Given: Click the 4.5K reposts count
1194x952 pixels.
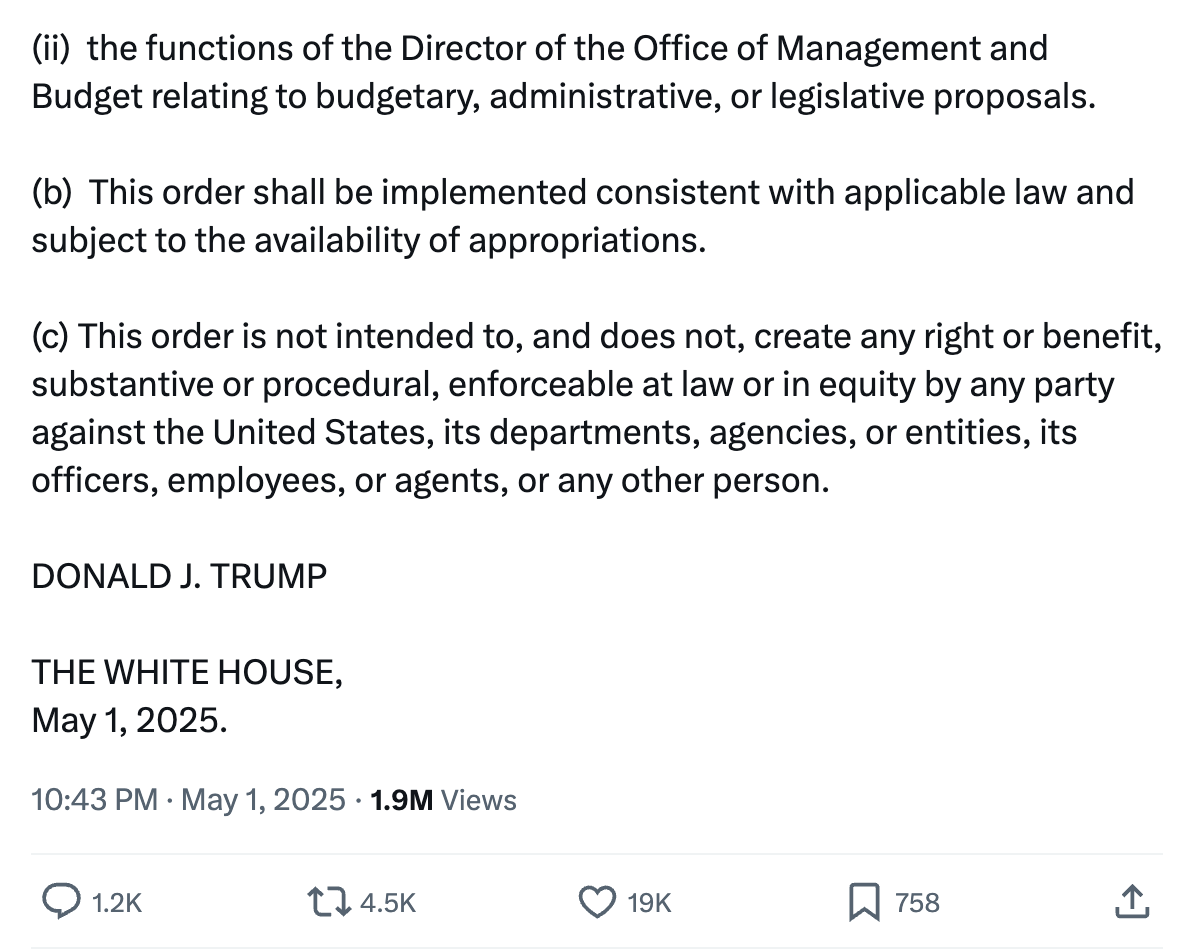Looking at the screenshot, I should click(388, 903).
